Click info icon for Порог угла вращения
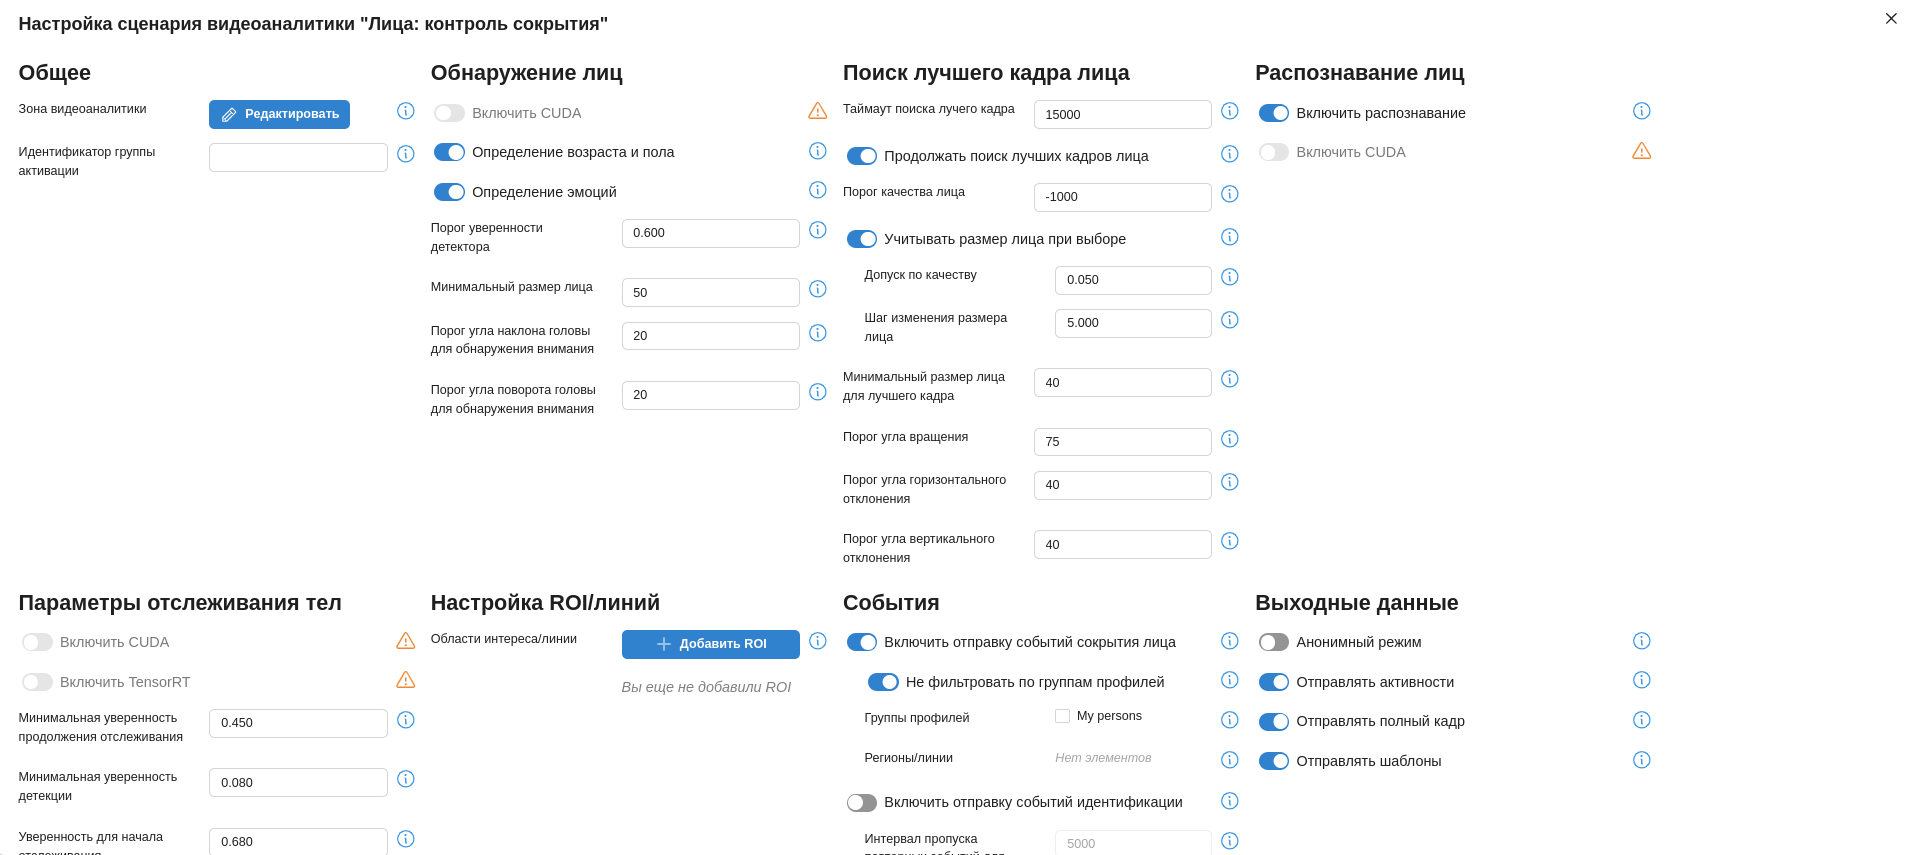The height and width of the screenshot is (855, 1908). [1229, 439]
